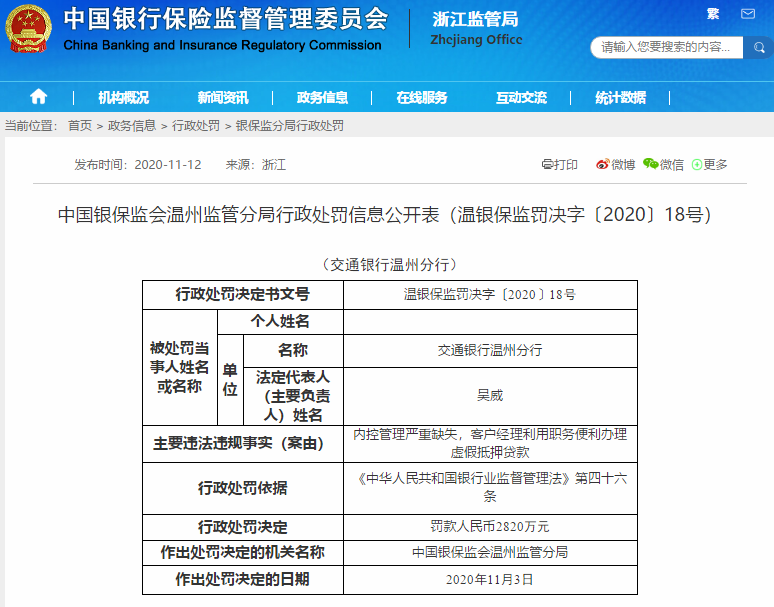Click into the search input field

pos(665,47)
